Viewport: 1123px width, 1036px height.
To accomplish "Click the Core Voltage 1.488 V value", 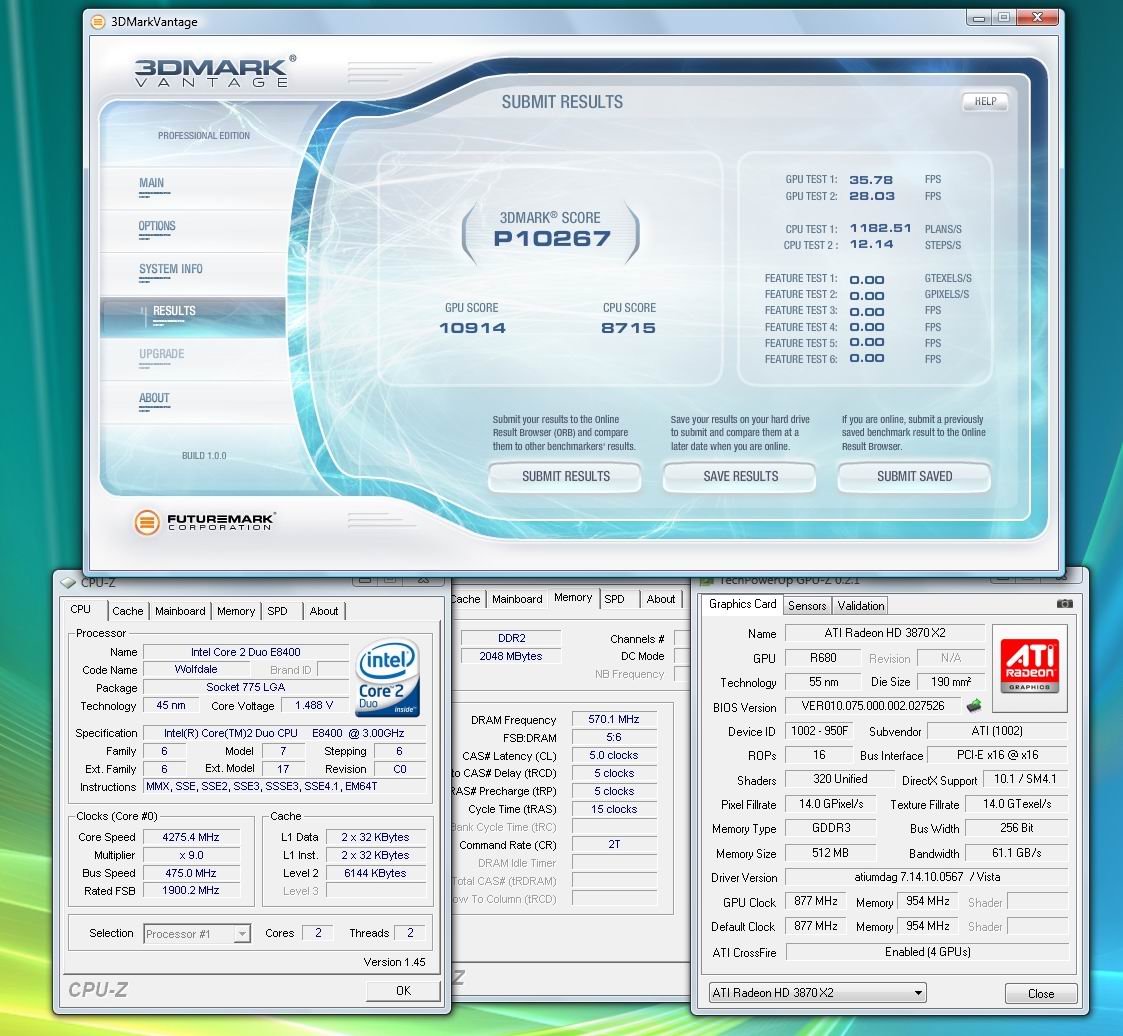I will point(314,705).
